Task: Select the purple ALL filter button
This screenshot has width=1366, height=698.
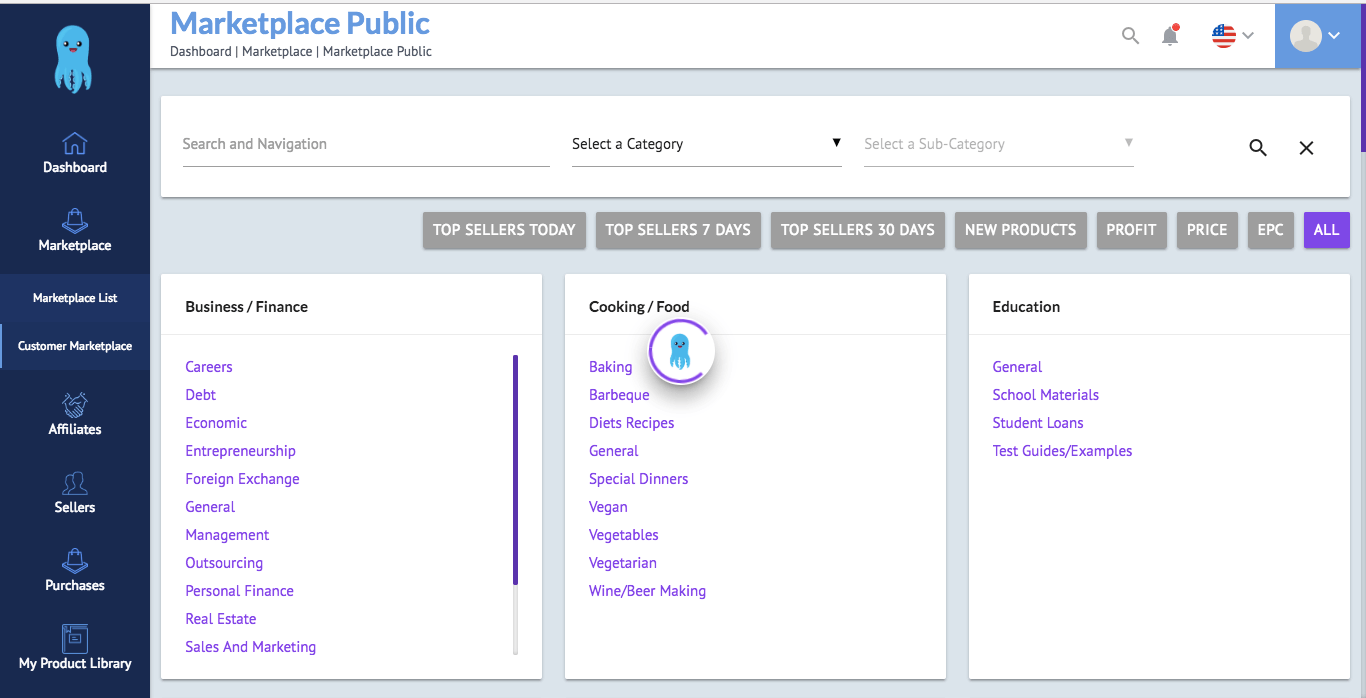Action: click(x=1327, y=230)
